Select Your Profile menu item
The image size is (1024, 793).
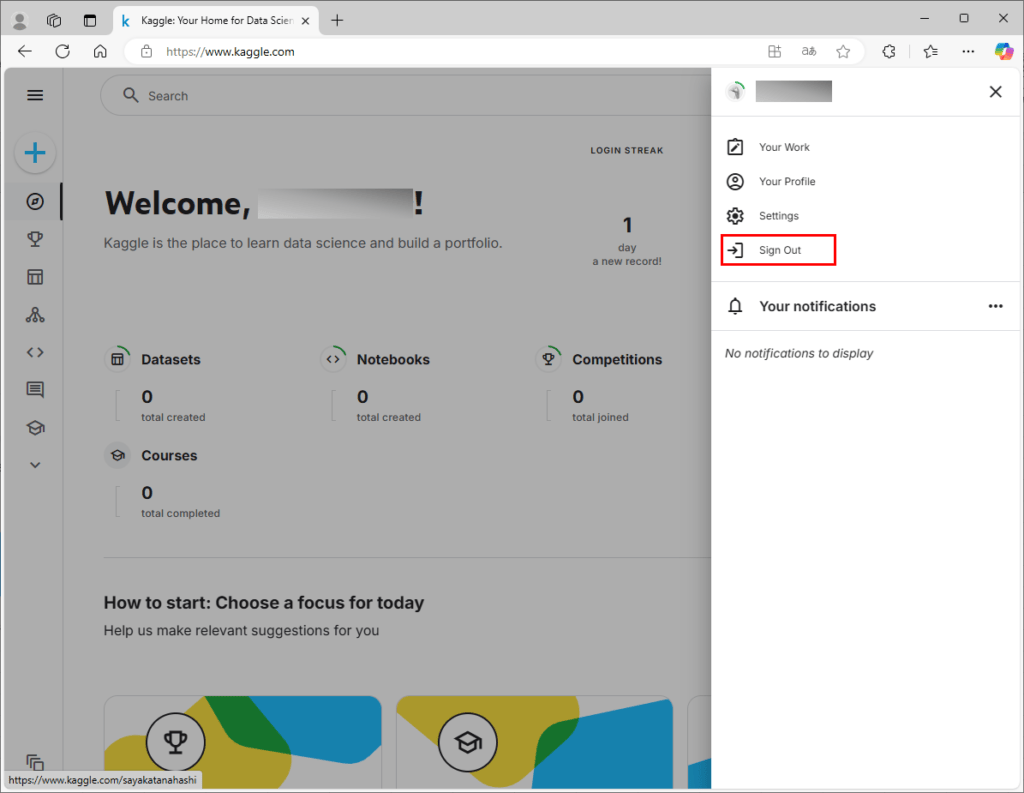(786, 181)
